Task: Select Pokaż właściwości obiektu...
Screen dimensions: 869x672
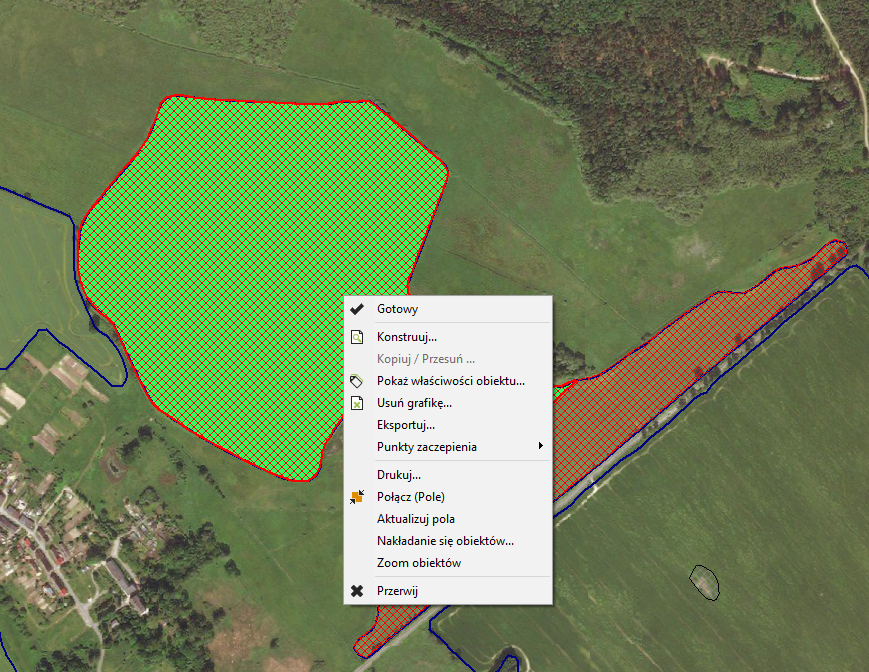Action: pyautogui.click(x=448, y=381)
